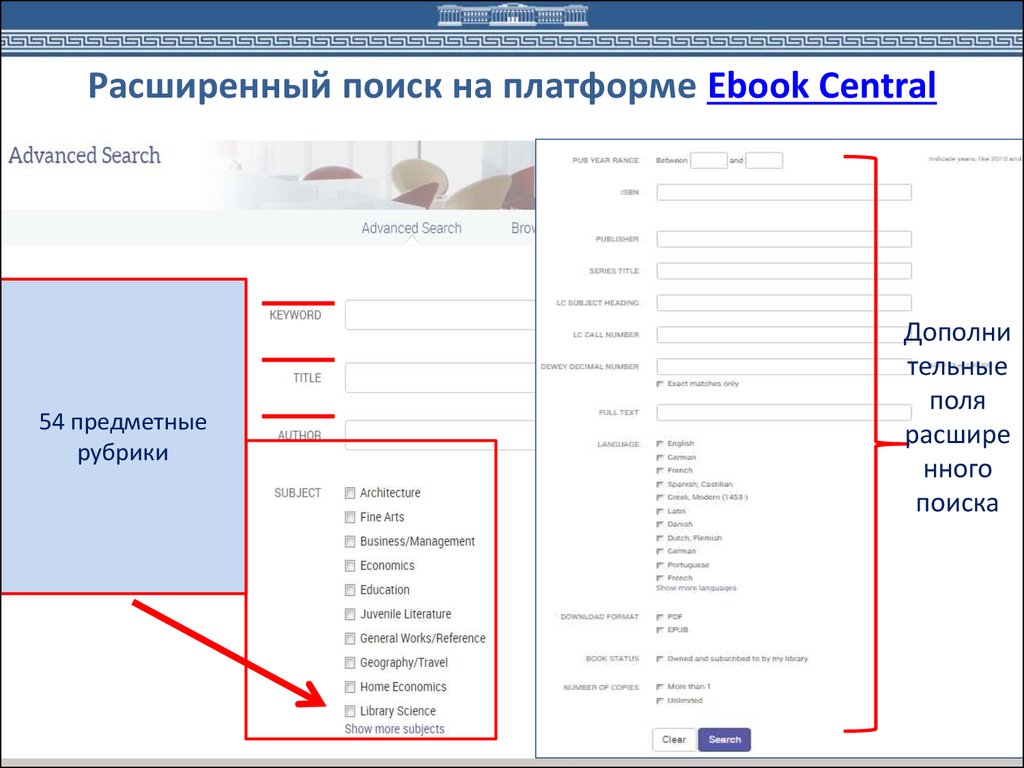Enable the Economics subject checkbox
Image resolution: width=1024 pixels, height=768 pixels.
350,566
